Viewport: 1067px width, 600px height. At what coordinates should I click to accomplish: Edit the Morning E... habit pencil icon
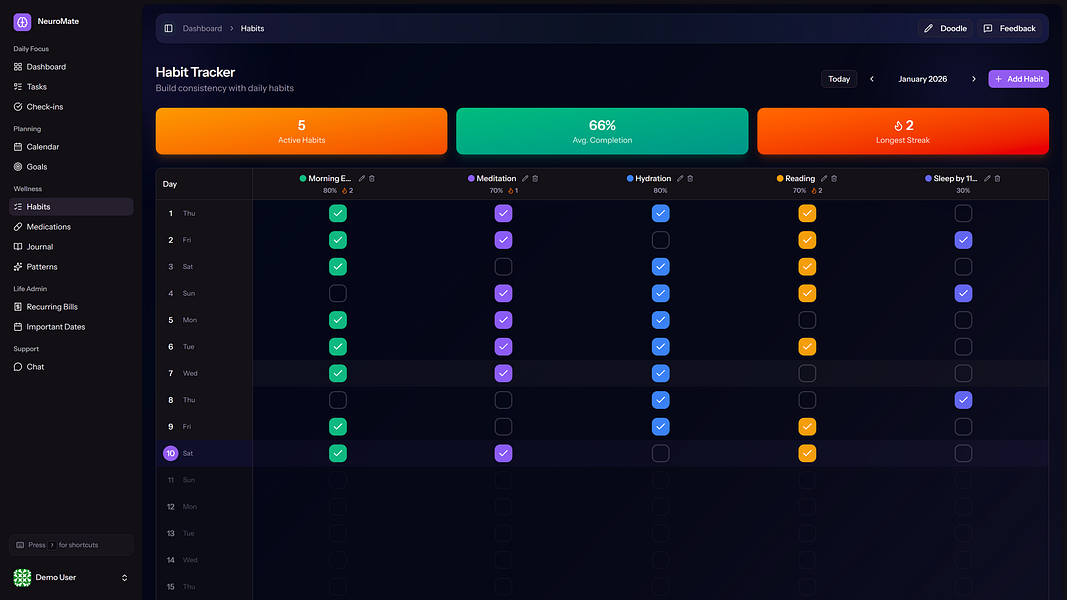tap(362, 178)
